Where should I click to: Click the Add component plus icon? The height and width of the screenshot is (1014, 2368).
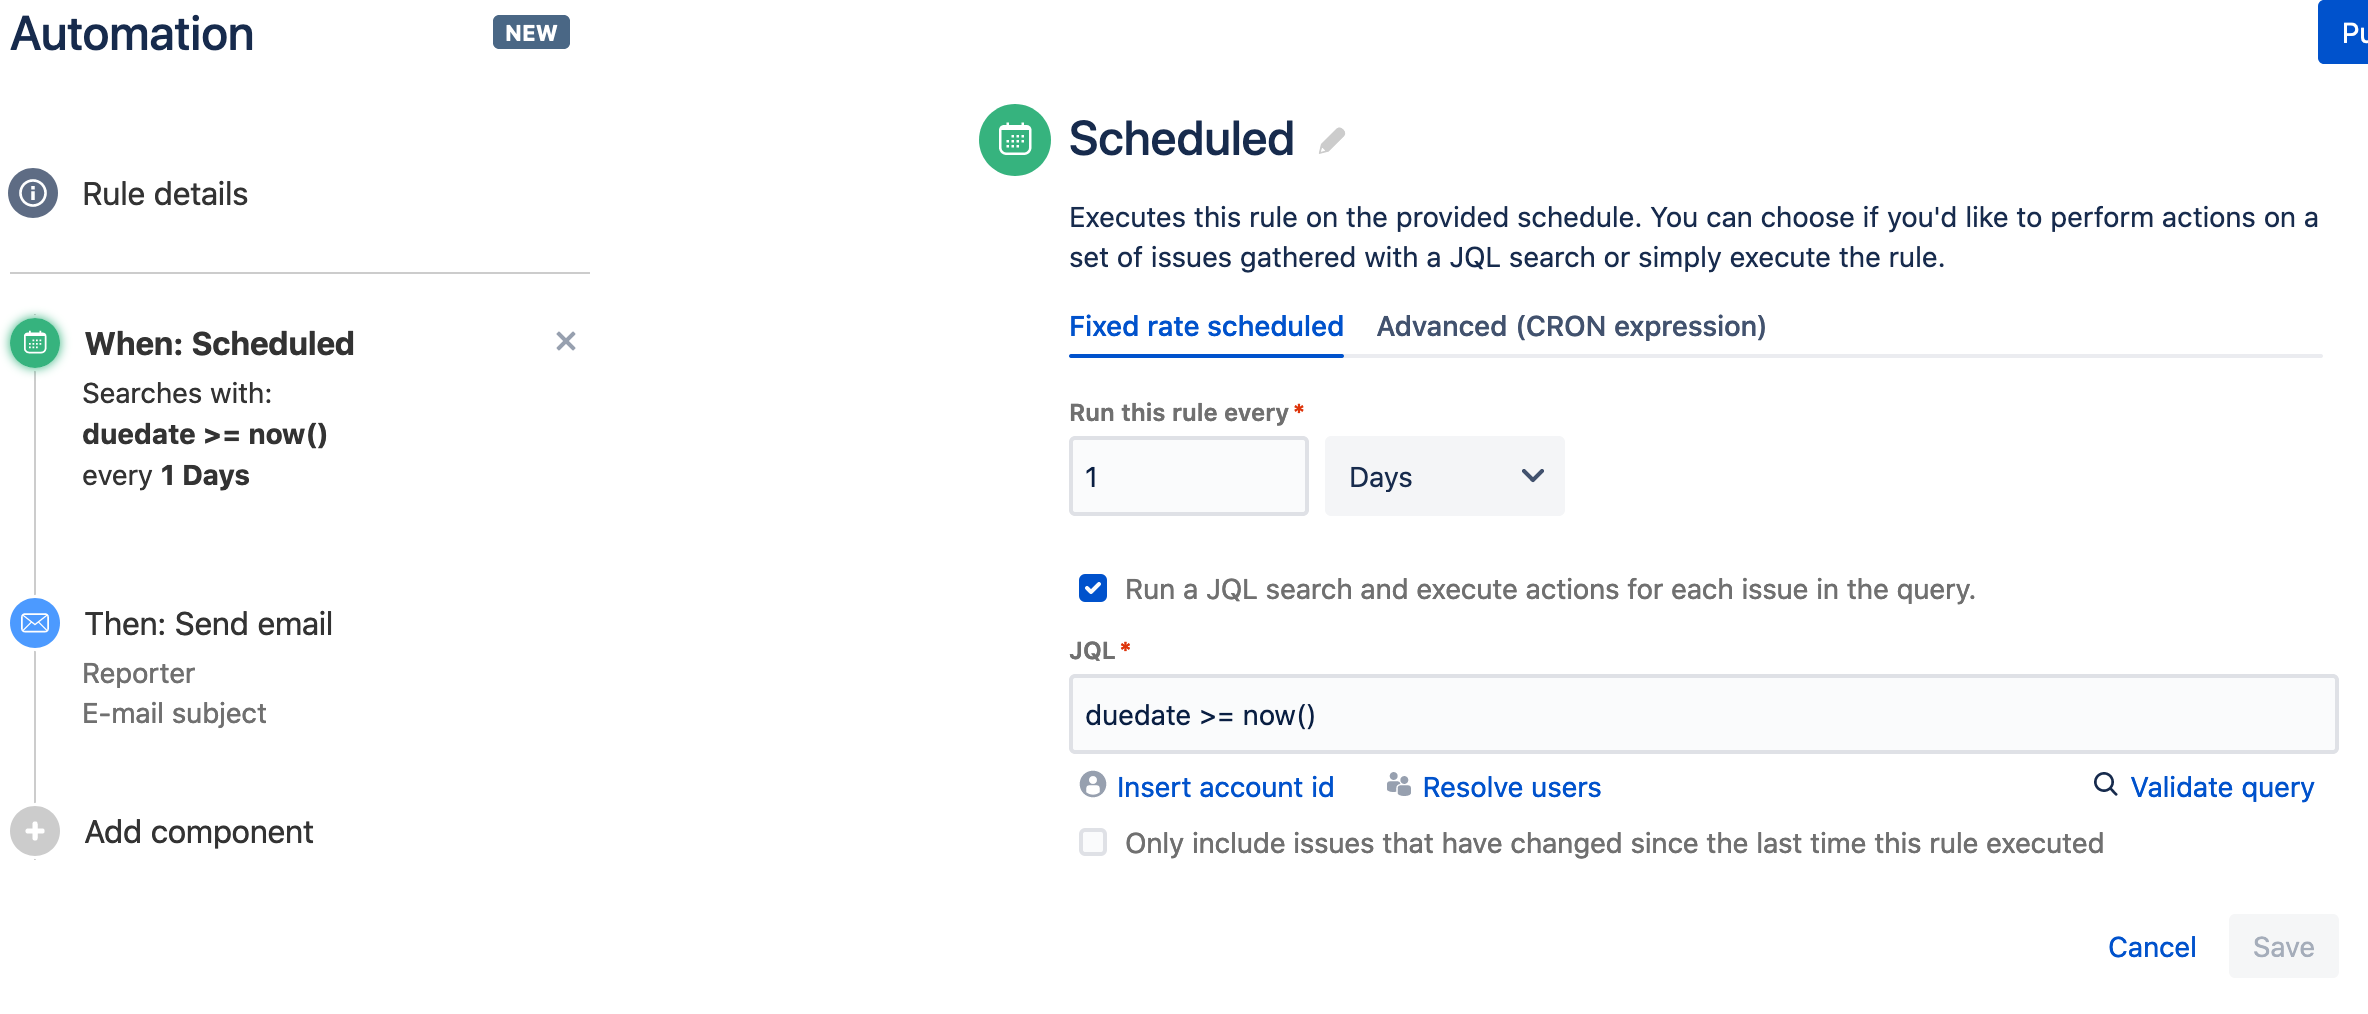[34, 831]
